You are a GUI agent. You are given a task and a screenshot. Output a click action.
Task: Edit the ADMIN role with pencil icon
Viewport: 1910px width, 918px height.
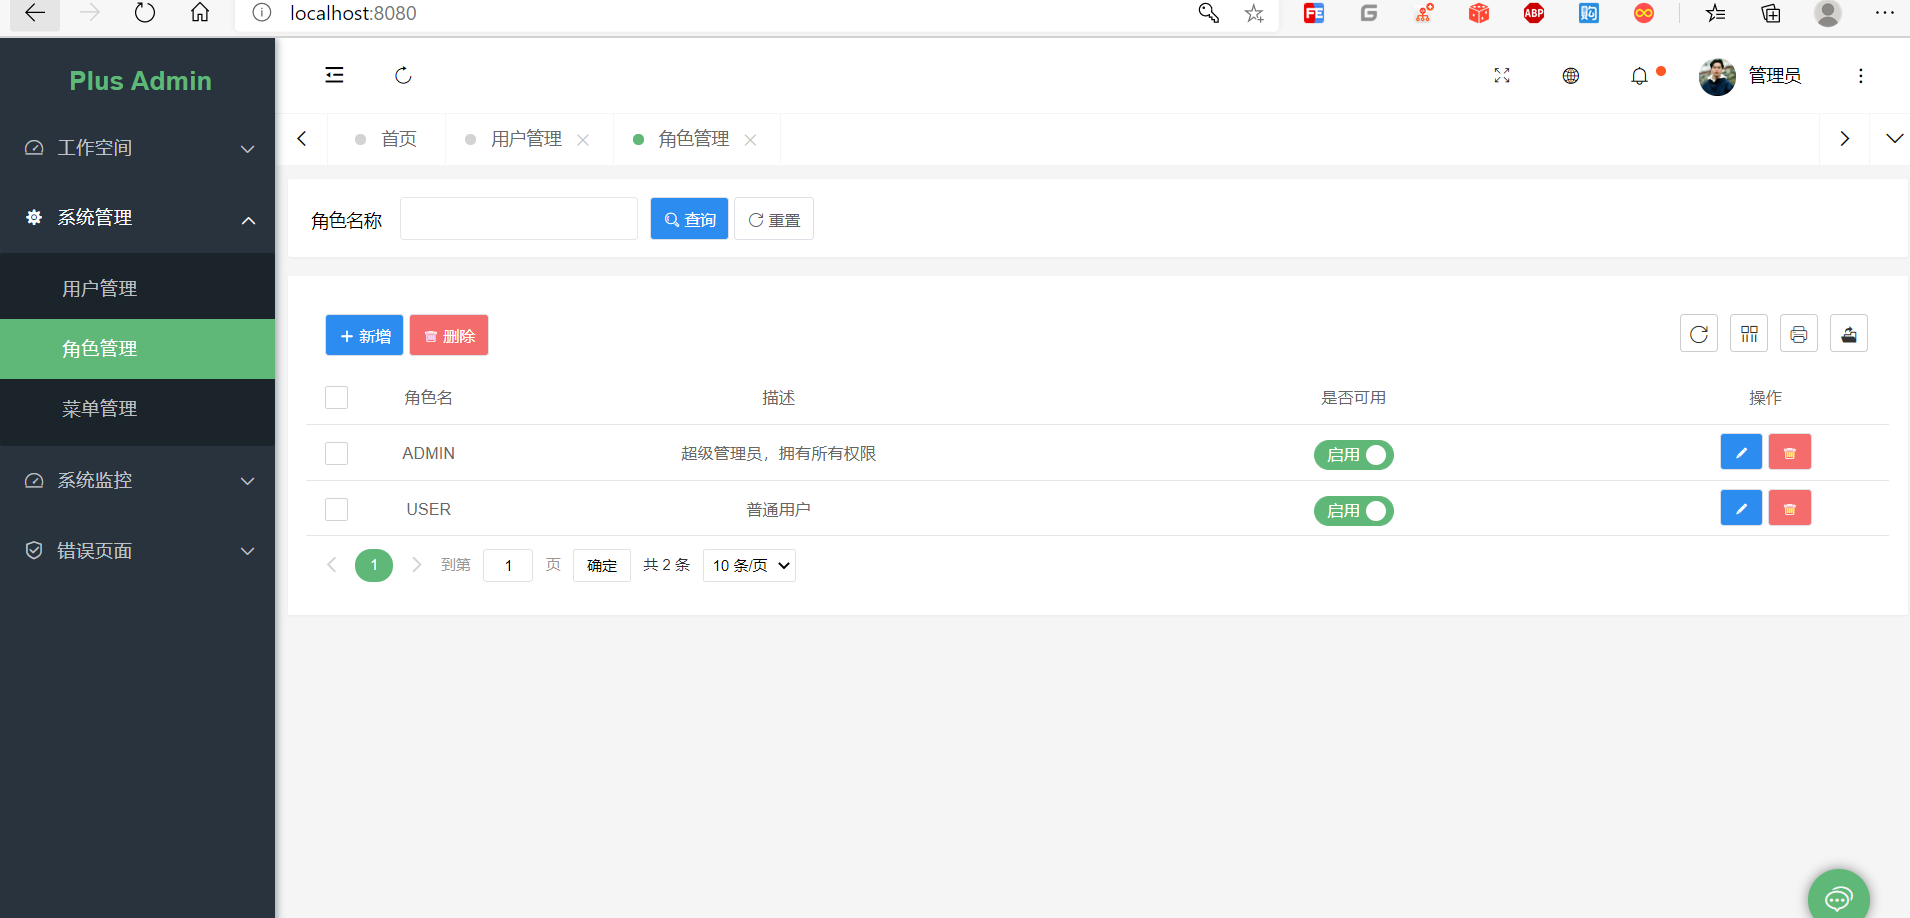1741,452
